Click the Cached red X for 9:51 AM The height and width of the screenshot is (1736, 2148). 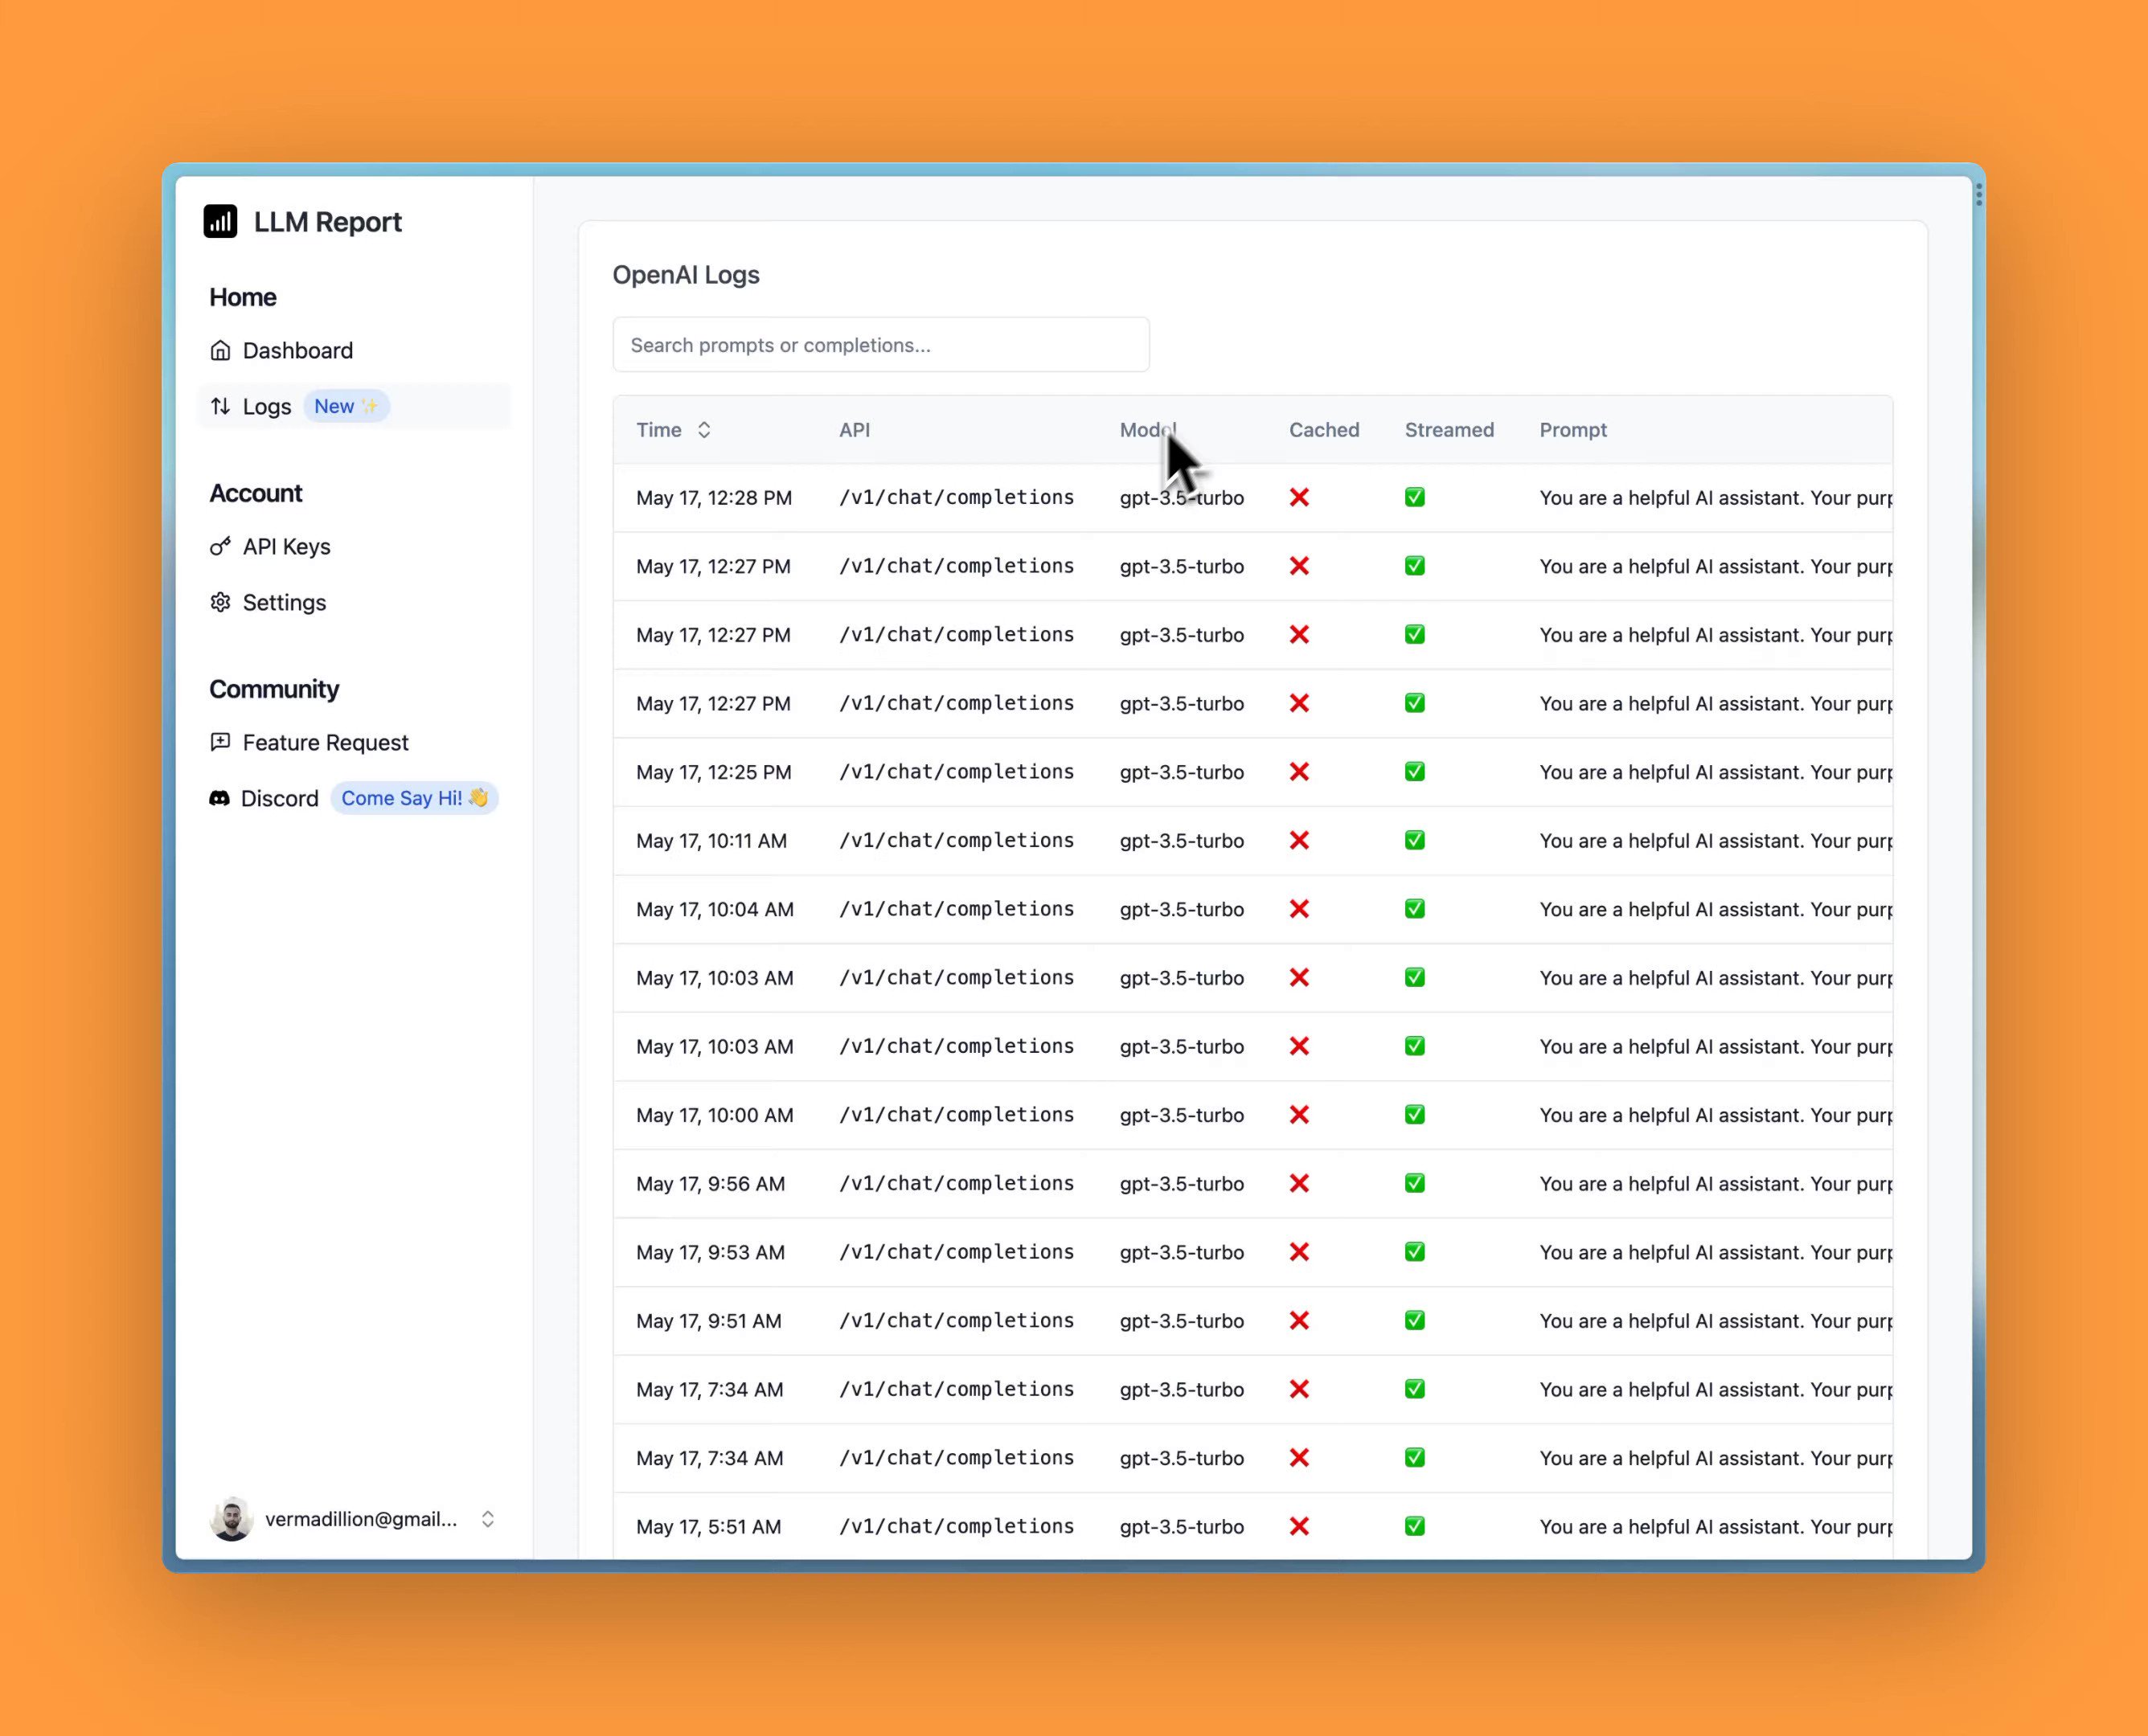(x=1299, y=1320)
